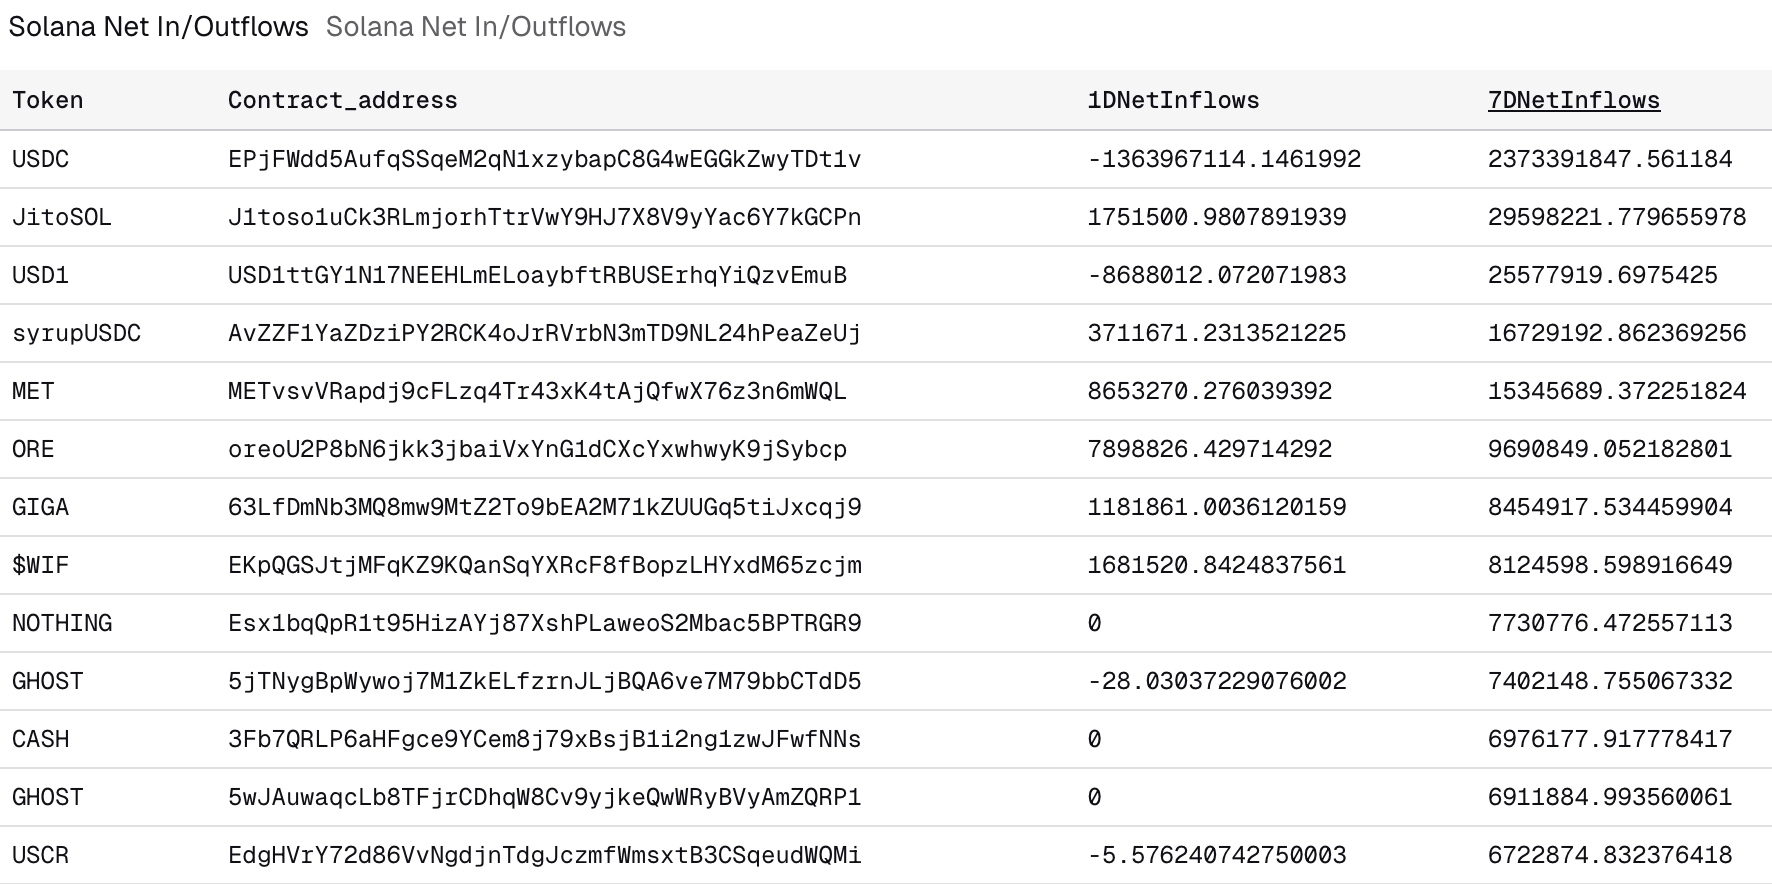Viewport: 1772px width, 884px height.
Task: Sort by the Contract_address column header
Action: tap(342, 100)
